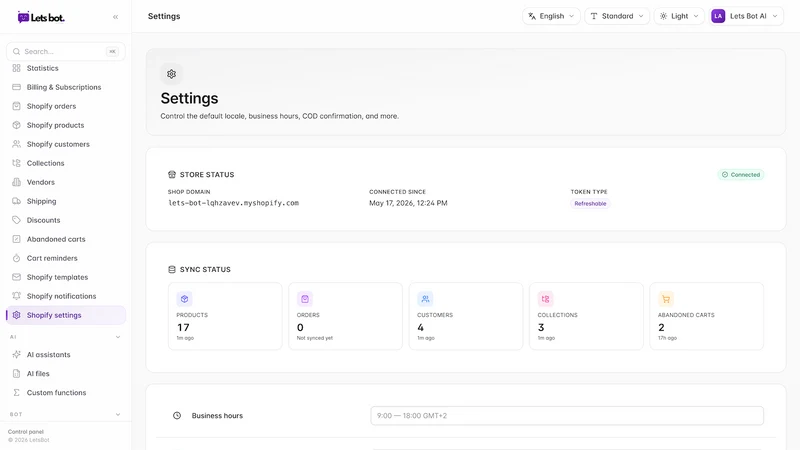This screenshot has width=800, height=450.
Task: Click the Shopify settings gear icon in sidebar
Action: [x=16, y=315]
